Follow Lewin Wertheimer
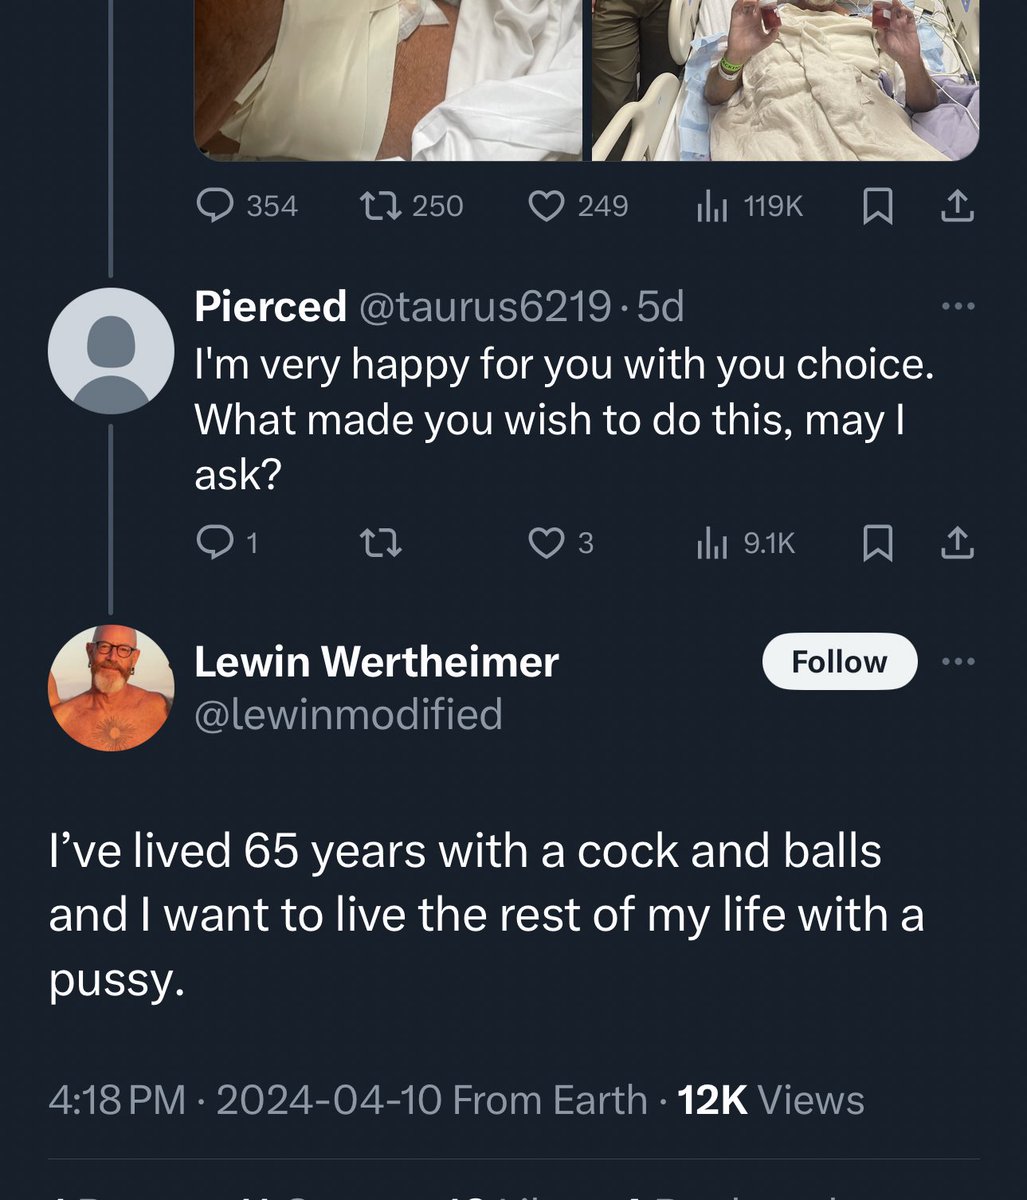The width and height of the screenshot is (1027, 1200). (839, 662)
